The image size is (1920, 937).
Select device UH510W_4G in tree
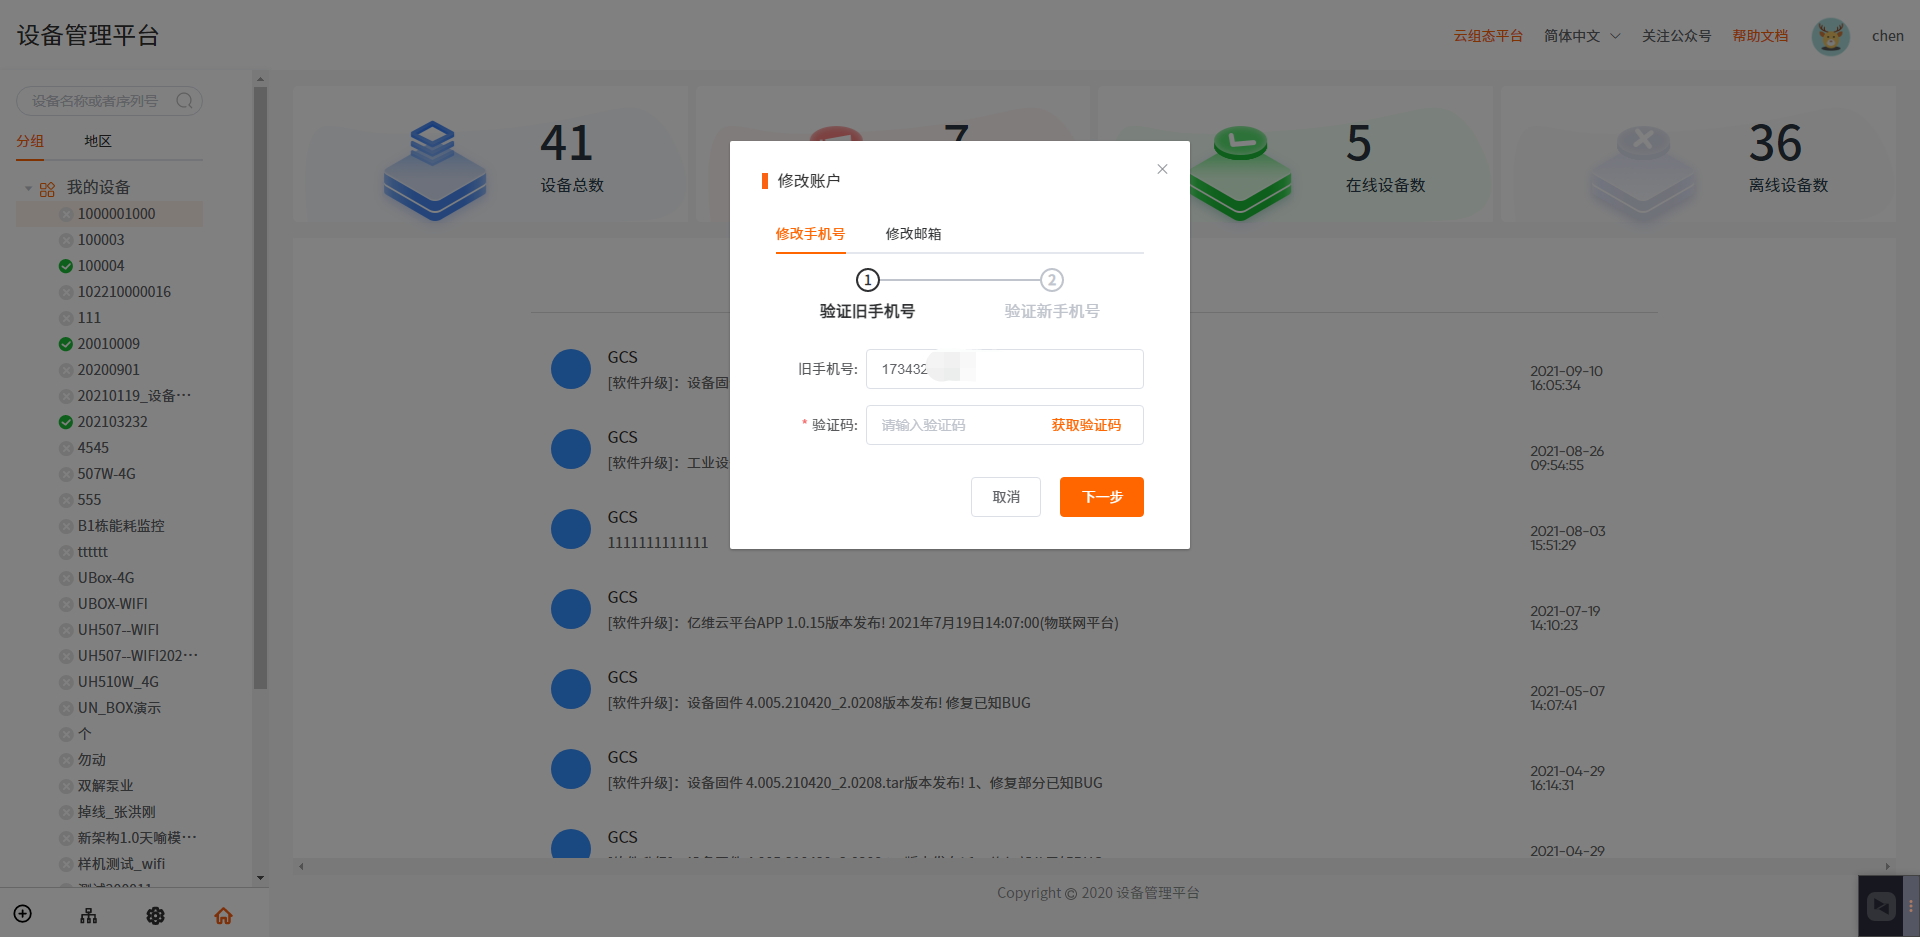coord(118,682)
